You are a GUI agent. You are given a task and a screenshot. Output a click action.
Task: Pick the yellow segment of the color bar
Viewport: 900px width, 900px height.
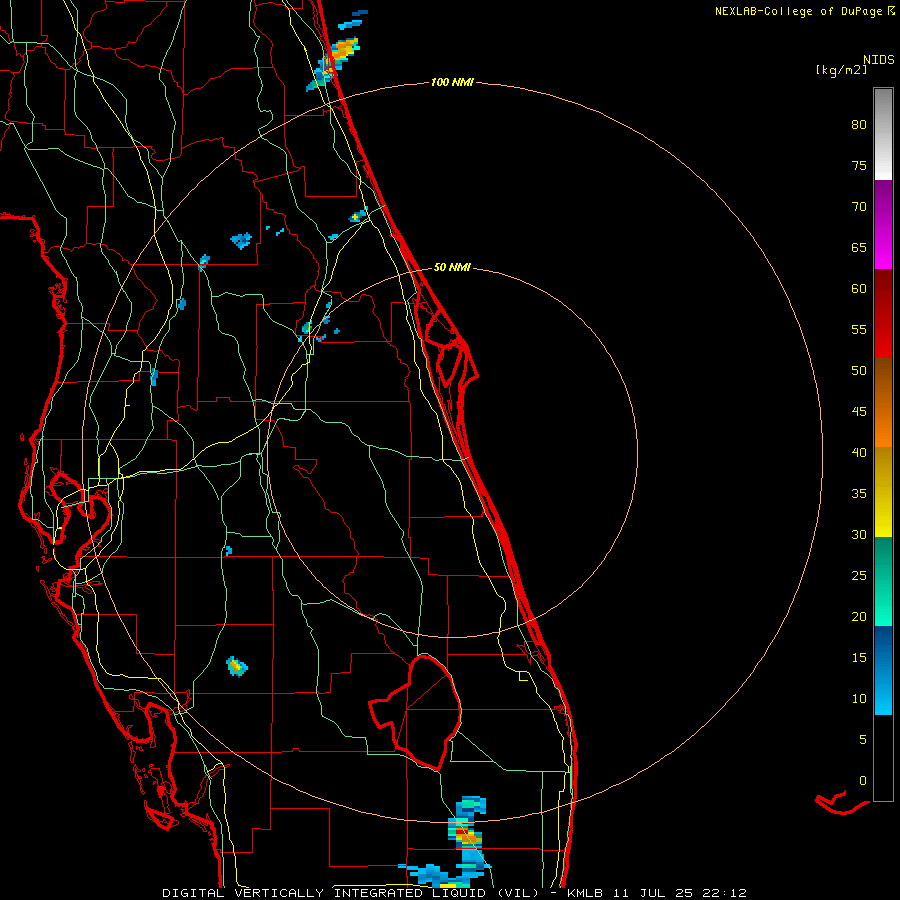point(883,492)
